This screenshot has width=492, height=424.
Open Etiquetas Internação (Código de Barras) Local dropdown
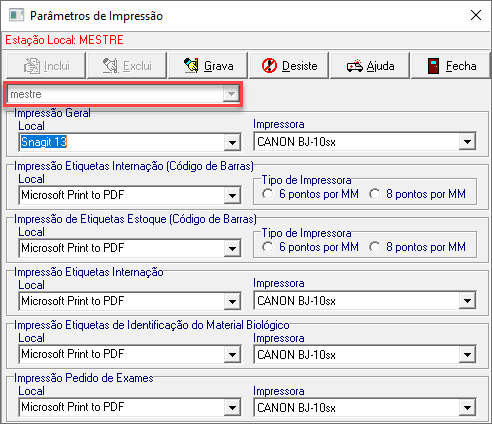pos(232,196)
